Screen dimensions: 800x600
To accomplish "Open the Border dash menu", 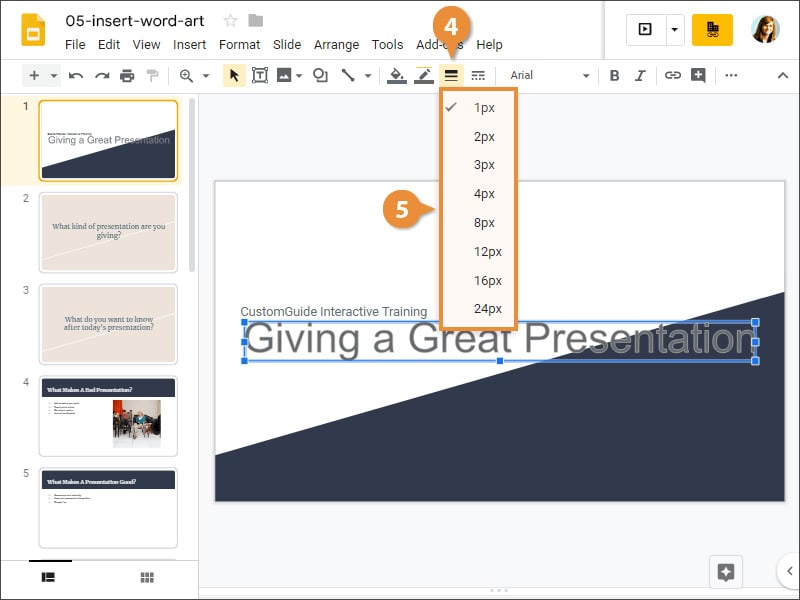I will 478,76.
